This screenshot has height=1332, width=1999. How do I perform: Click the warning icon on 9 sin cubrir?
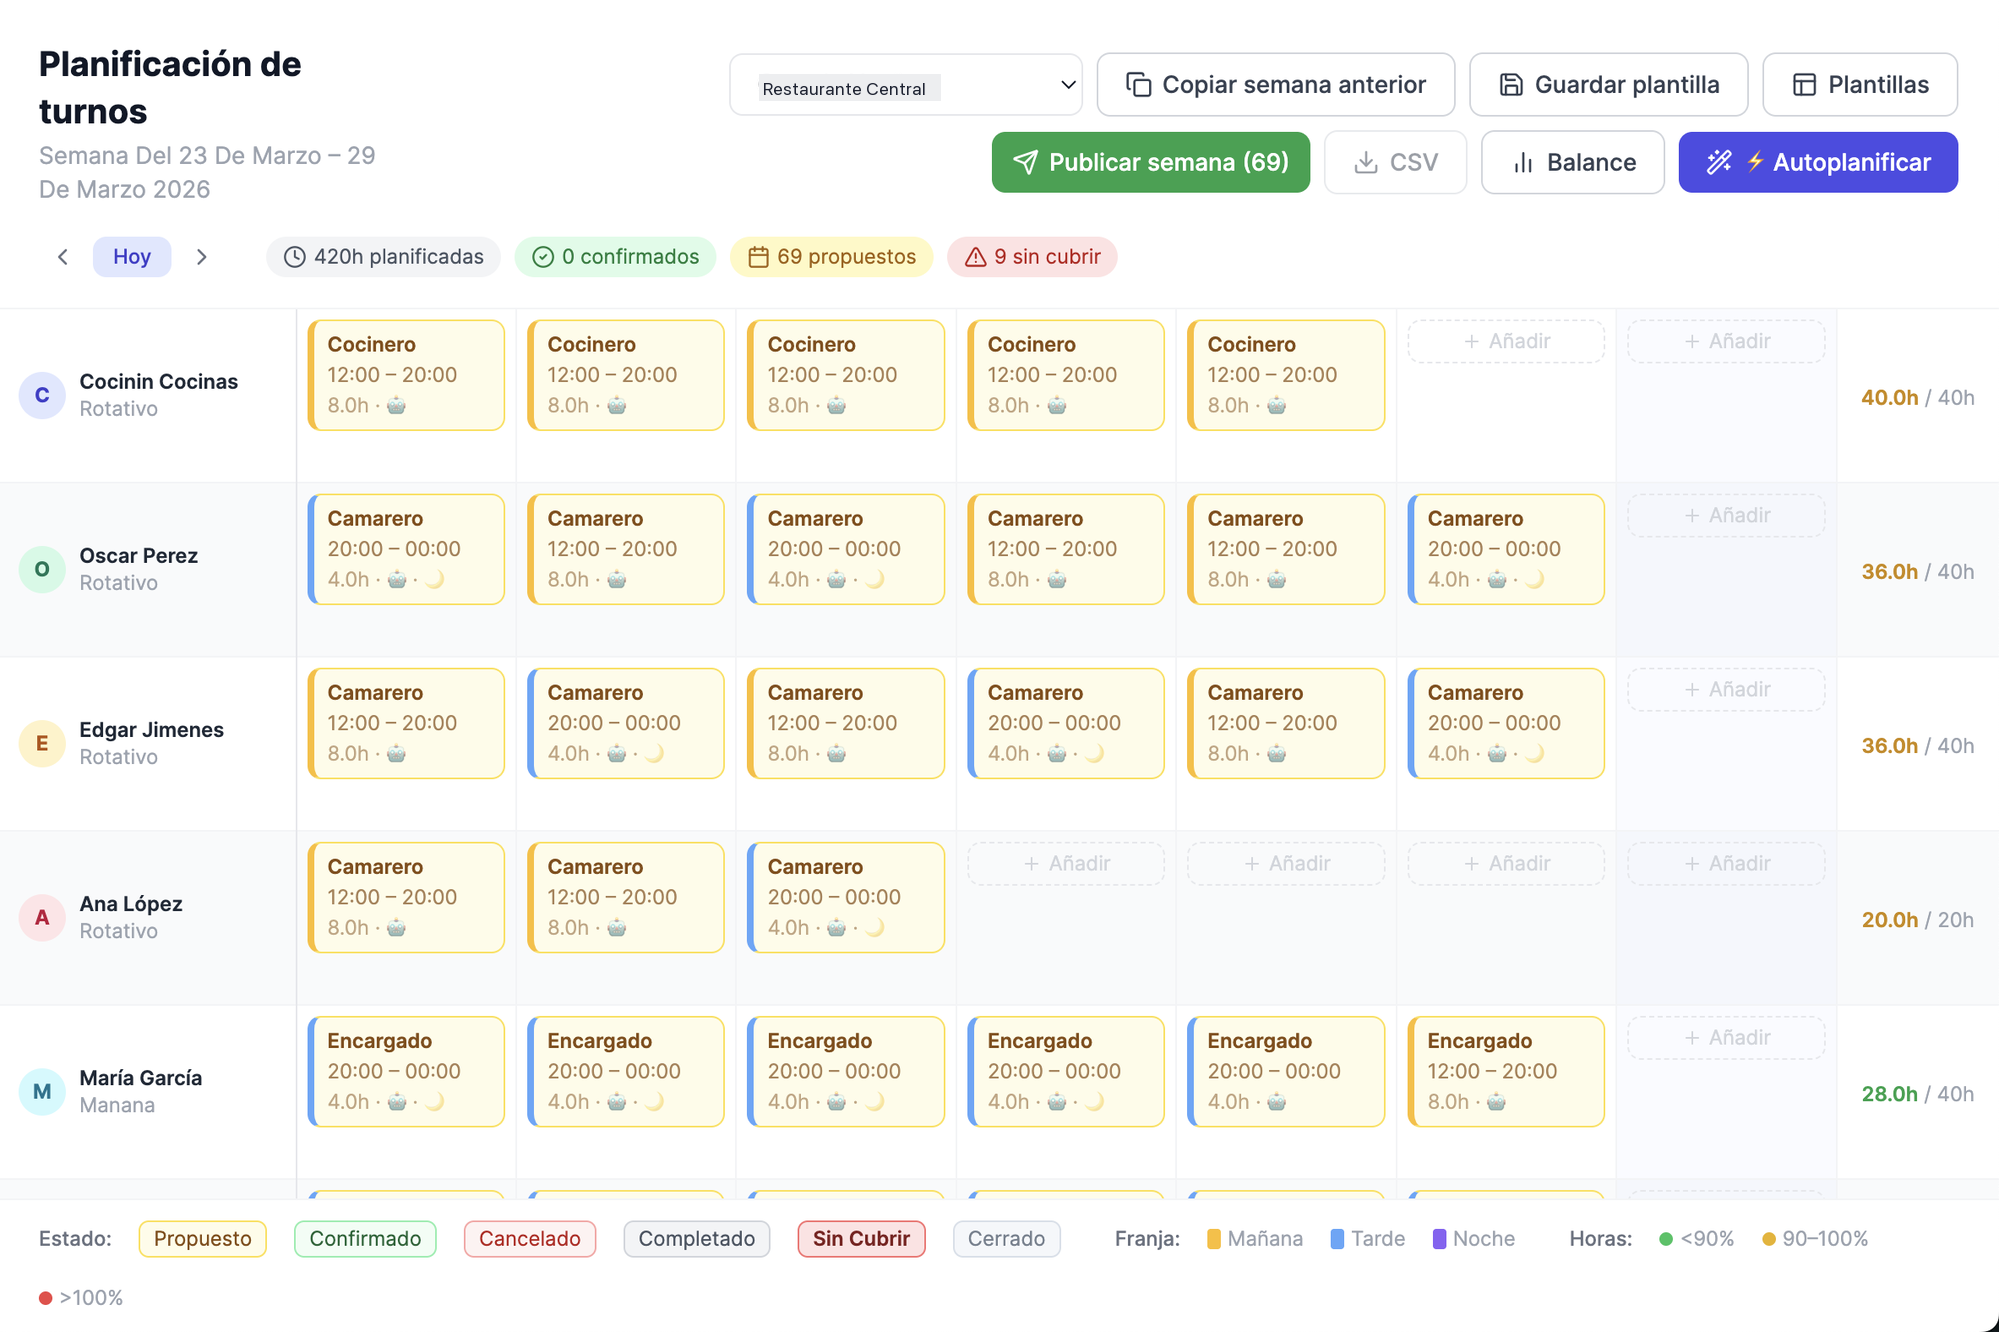[x=975, y=257]
